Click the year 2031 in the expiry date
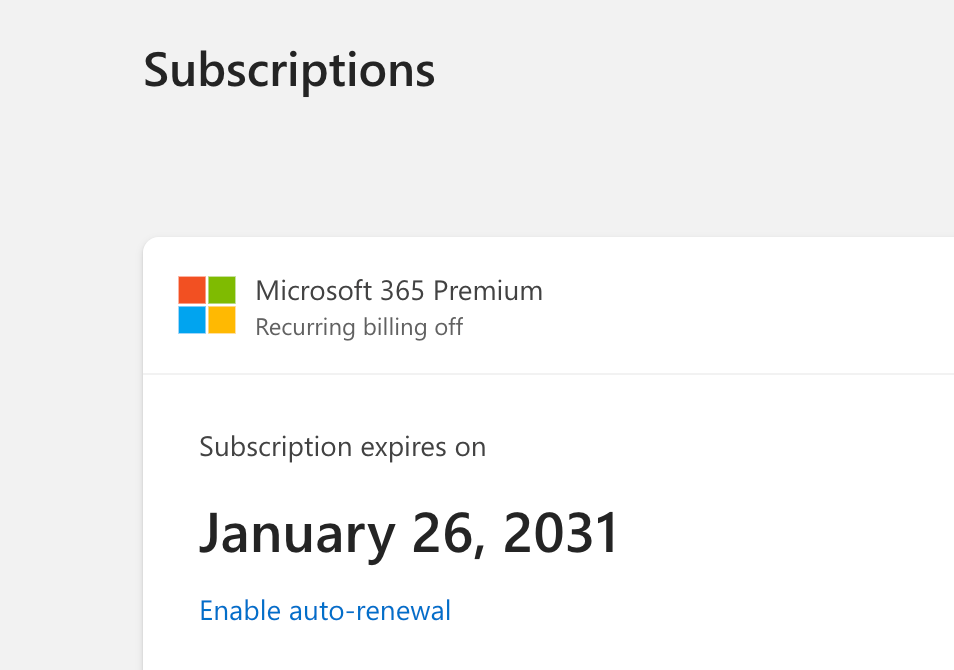Screen dimensions: 954x670 562,533
